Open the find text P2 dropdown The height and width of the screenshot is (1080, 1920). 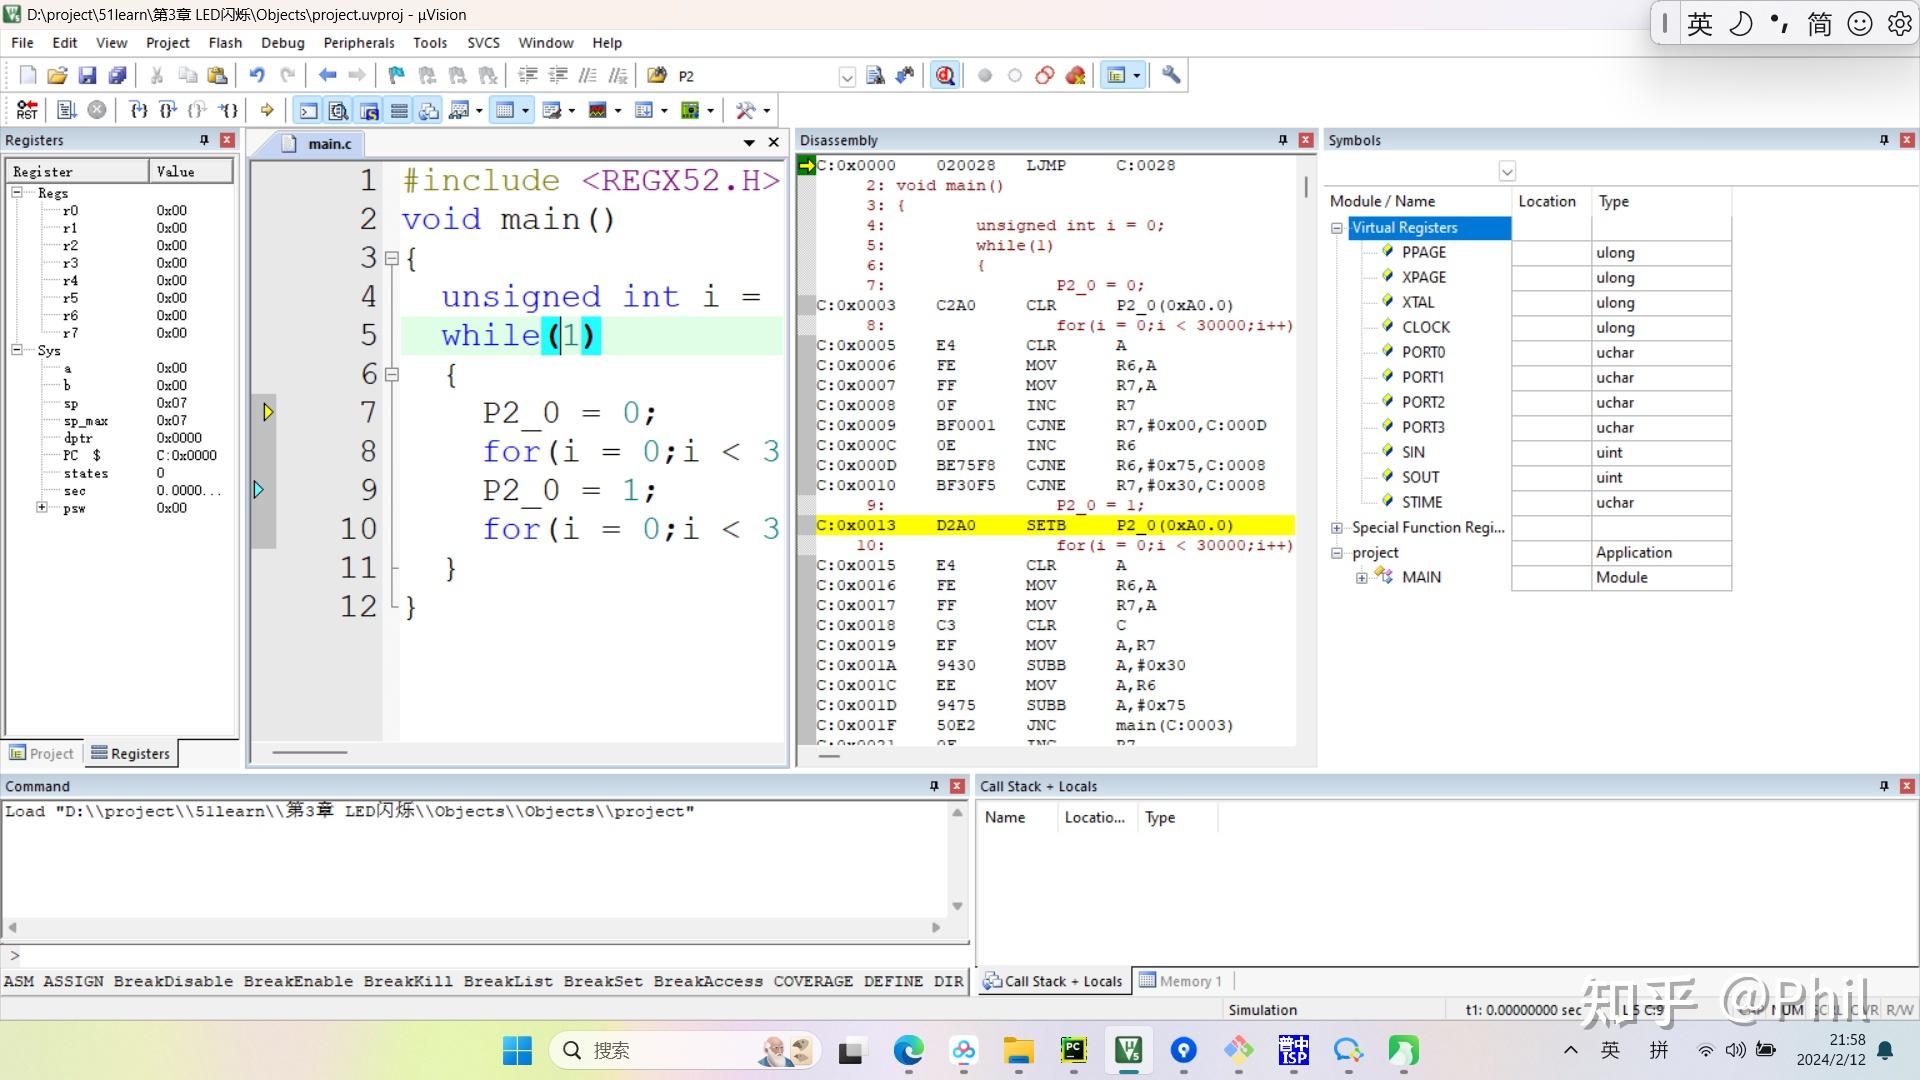847,77
